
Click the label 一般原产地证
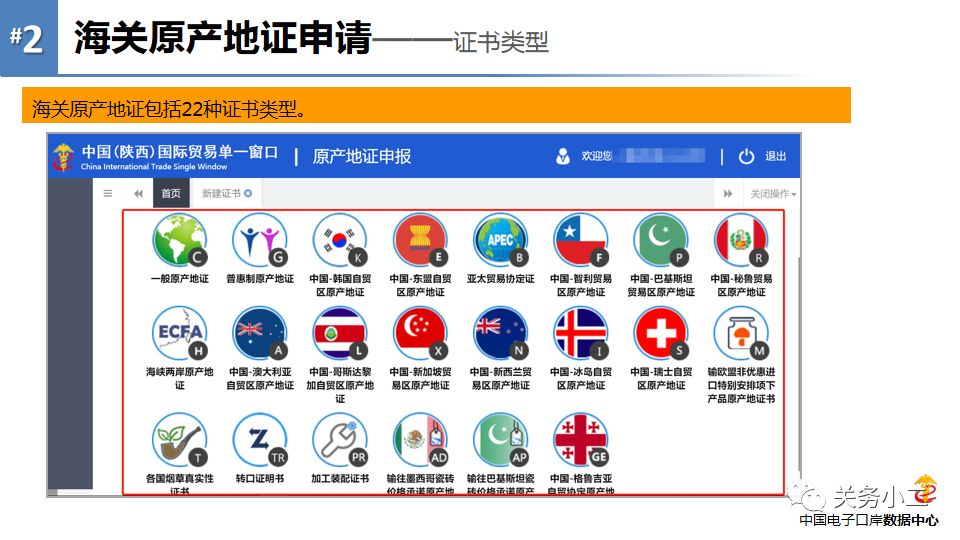180,279
